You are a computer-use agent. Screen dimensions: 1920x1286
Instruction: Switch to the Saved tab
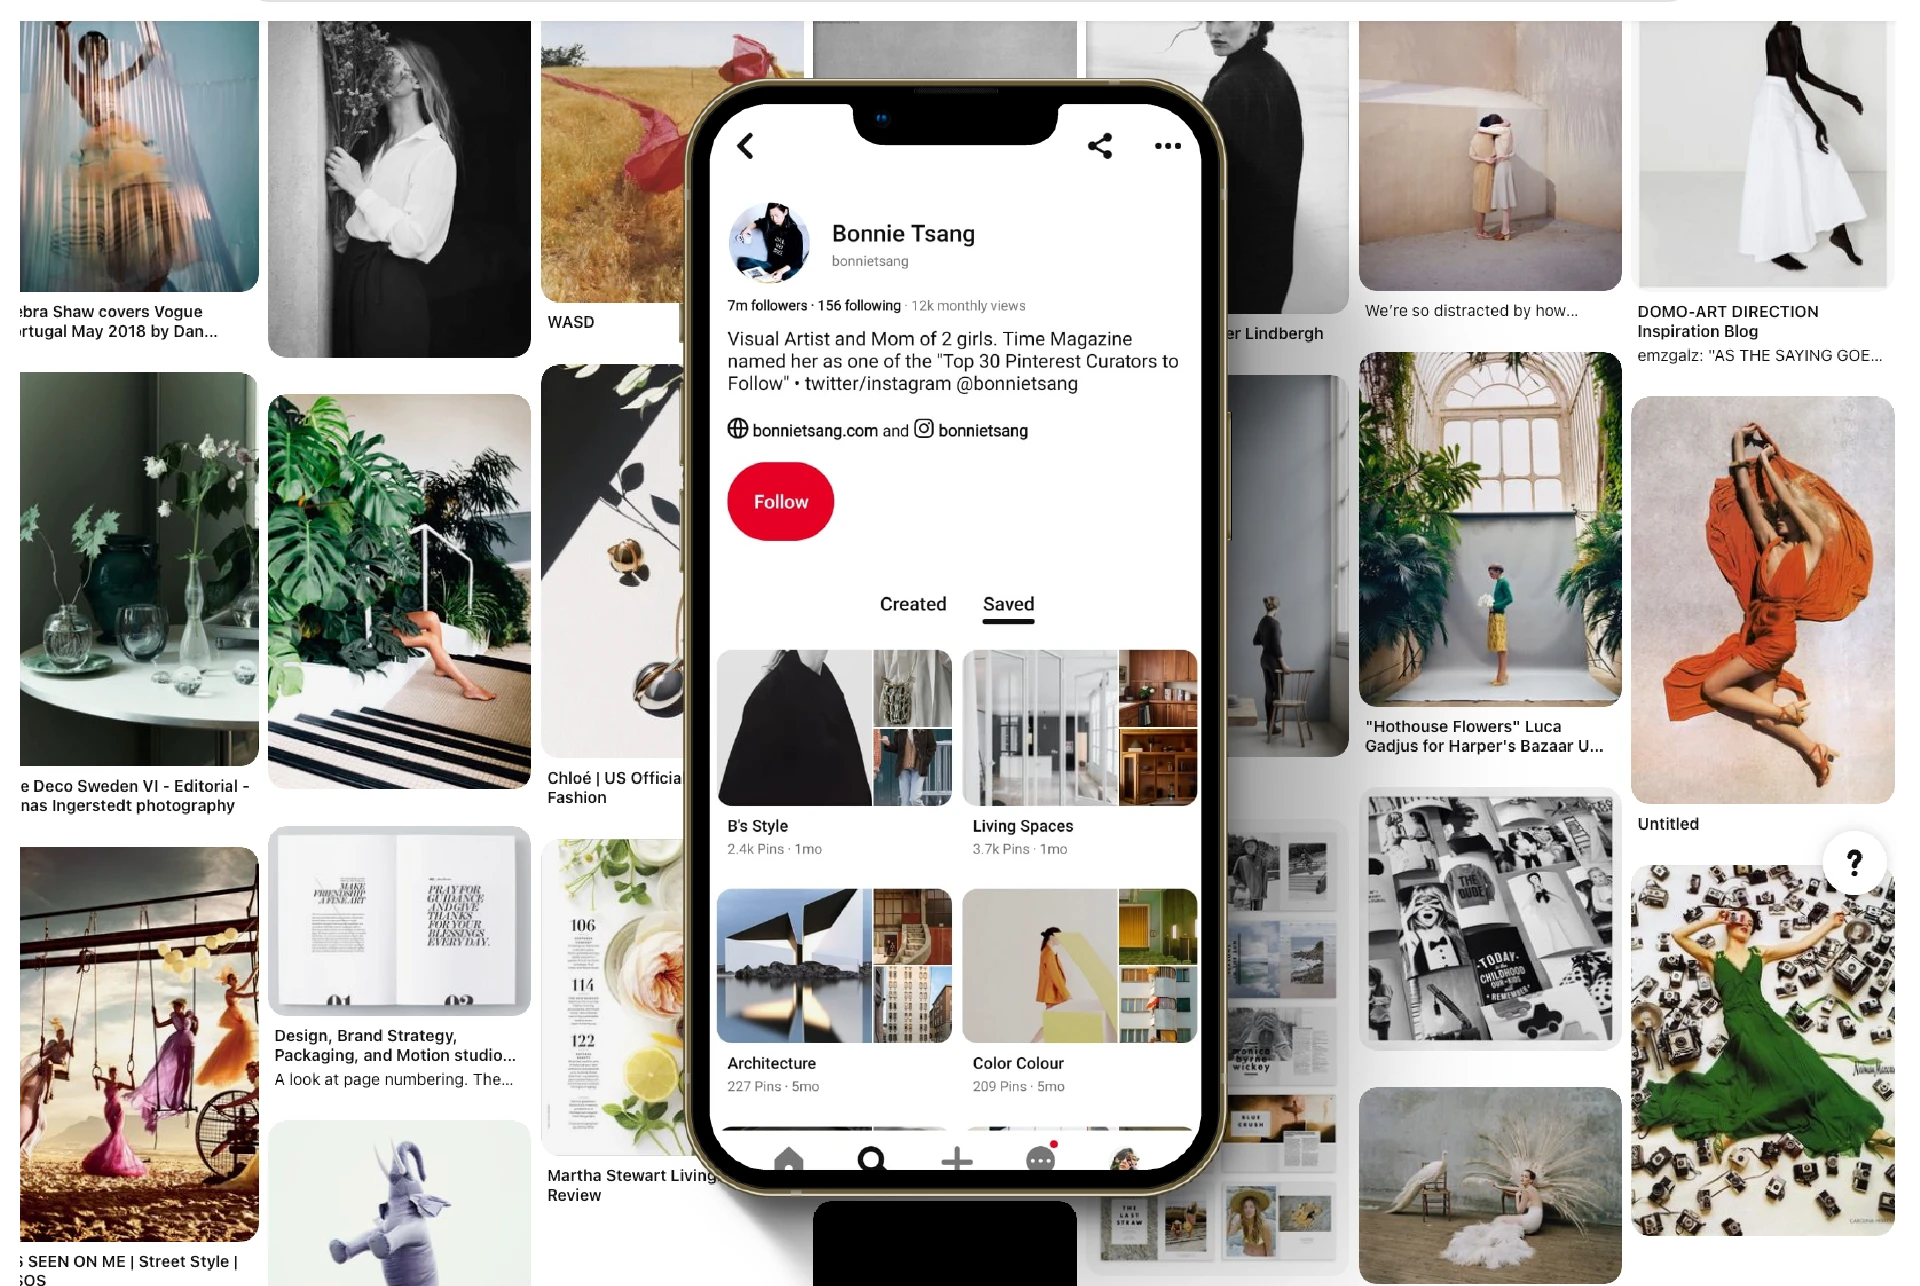pos(1009,603)
